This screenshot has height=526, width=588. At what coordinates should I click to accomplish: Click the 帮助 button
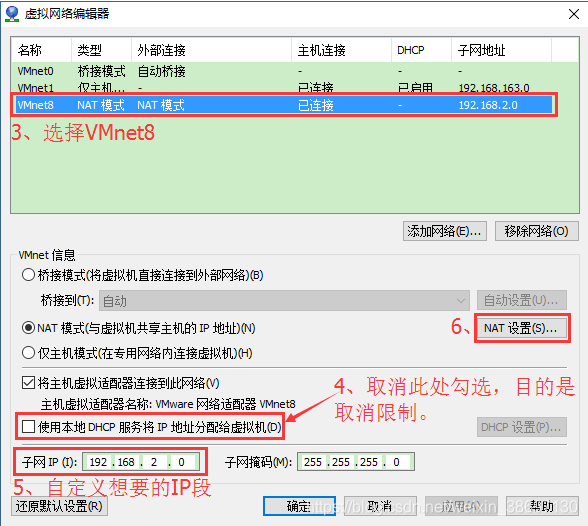tap(542, 506)
